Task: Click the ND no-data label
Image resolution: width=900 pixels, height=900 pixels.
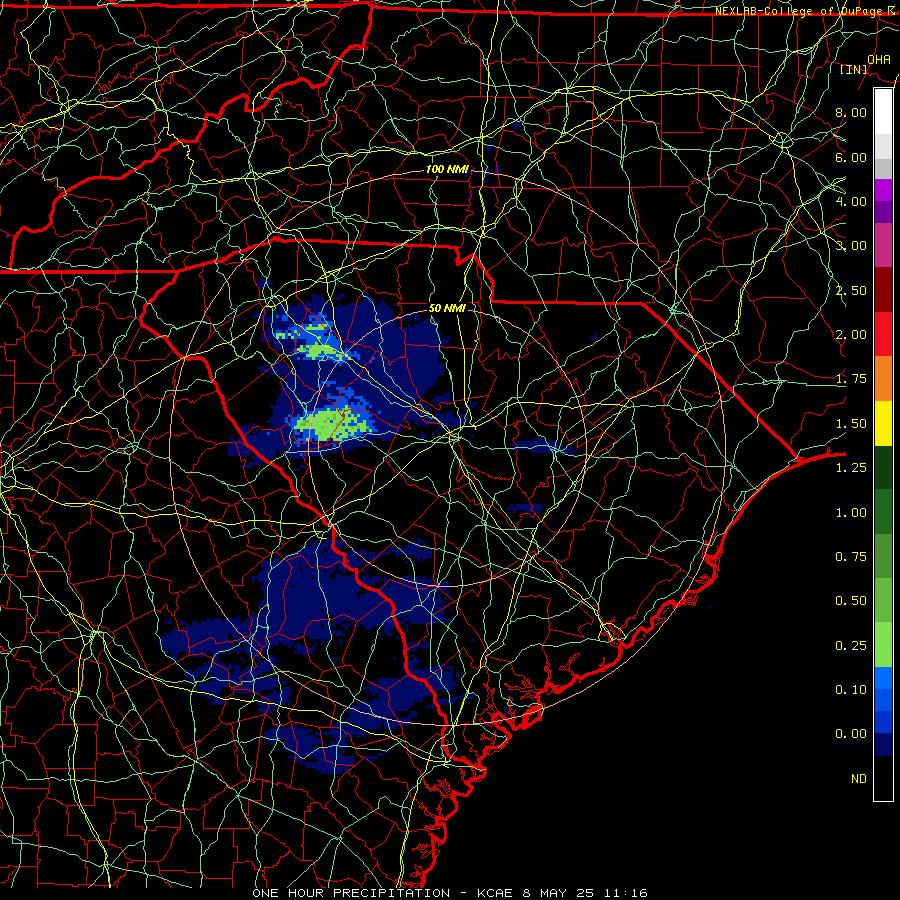Action: point(859,779)
